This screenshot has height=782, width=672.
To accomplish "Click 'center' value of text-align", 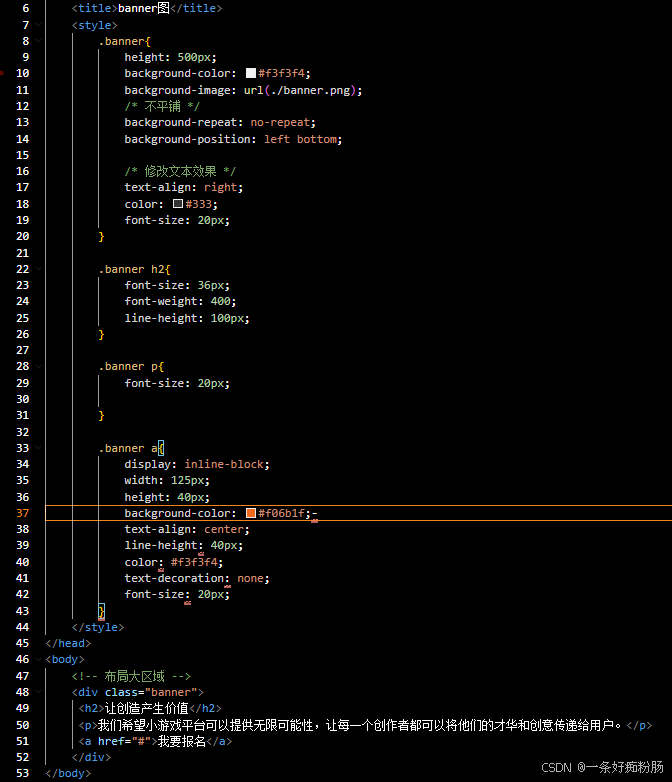I will click(x=224, y=529).
